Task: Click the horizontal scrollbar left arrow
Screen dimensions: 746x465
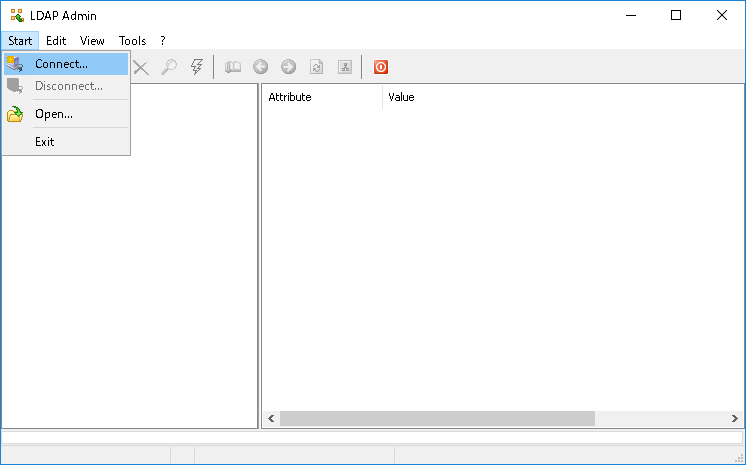Action: click(271, 418)
